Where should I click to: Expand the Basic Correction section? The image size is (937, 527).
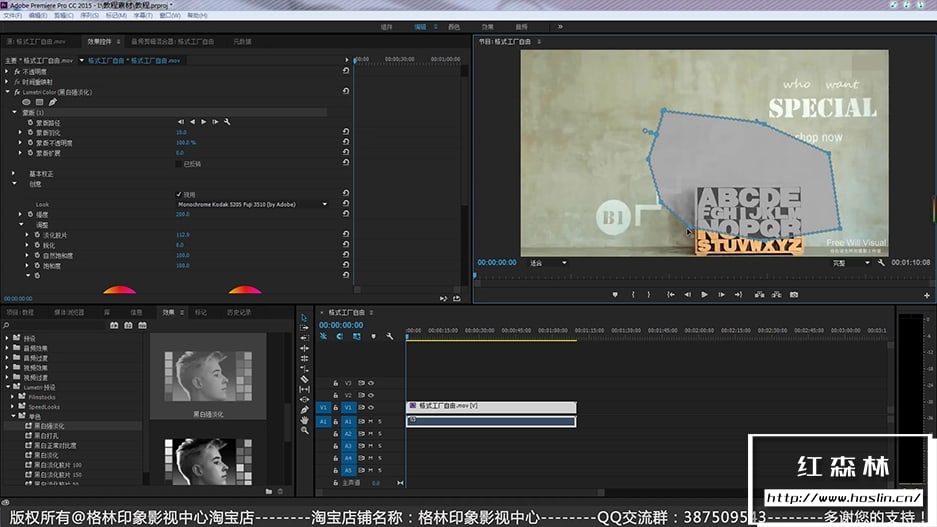coord(14,174)
